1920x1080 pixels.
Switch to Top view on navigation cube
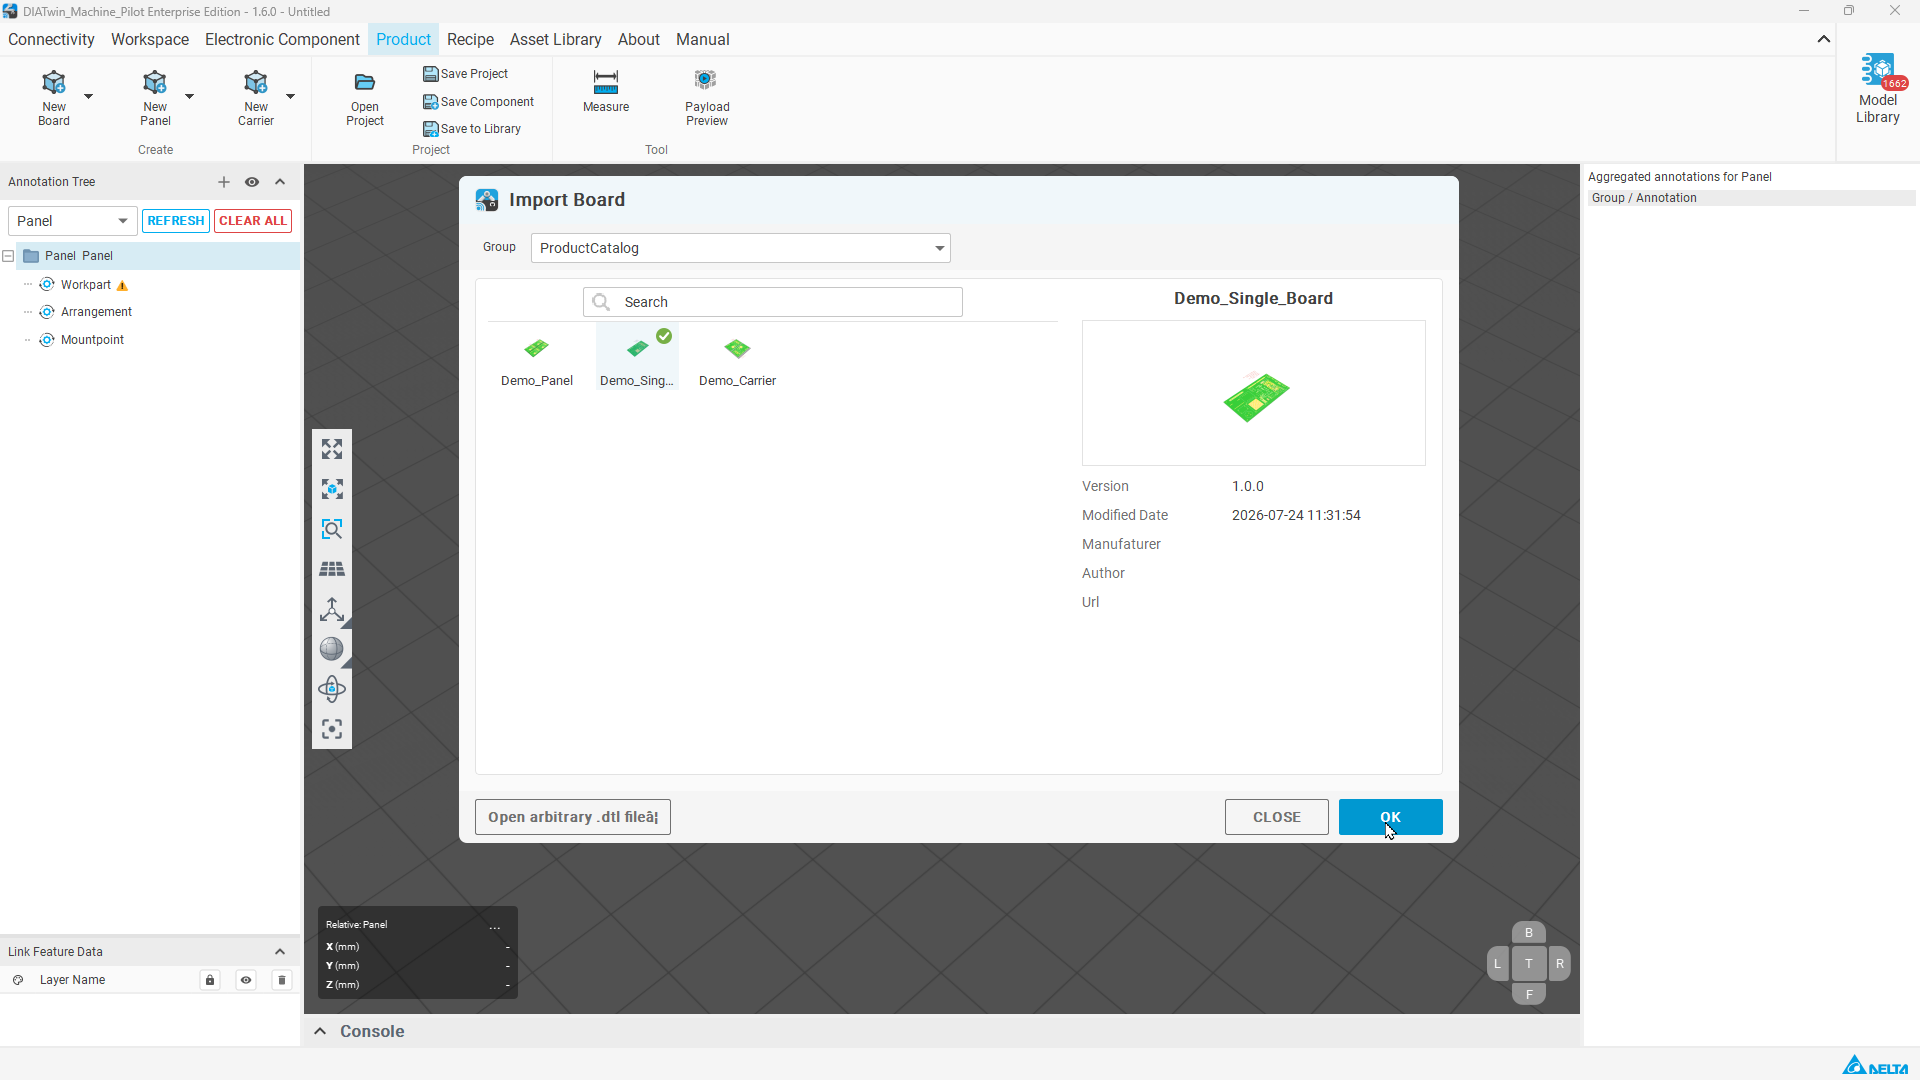point(1529,964)
